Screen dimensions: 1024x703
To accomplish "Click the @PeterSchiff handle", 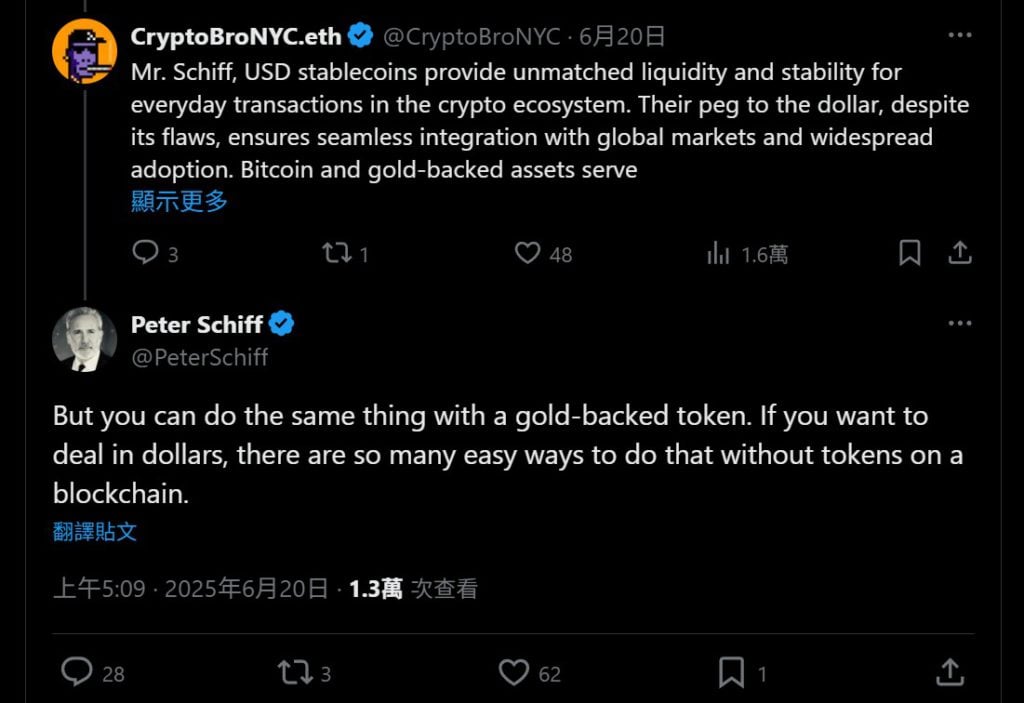I will pyautogui.click(x=200, y=357).
